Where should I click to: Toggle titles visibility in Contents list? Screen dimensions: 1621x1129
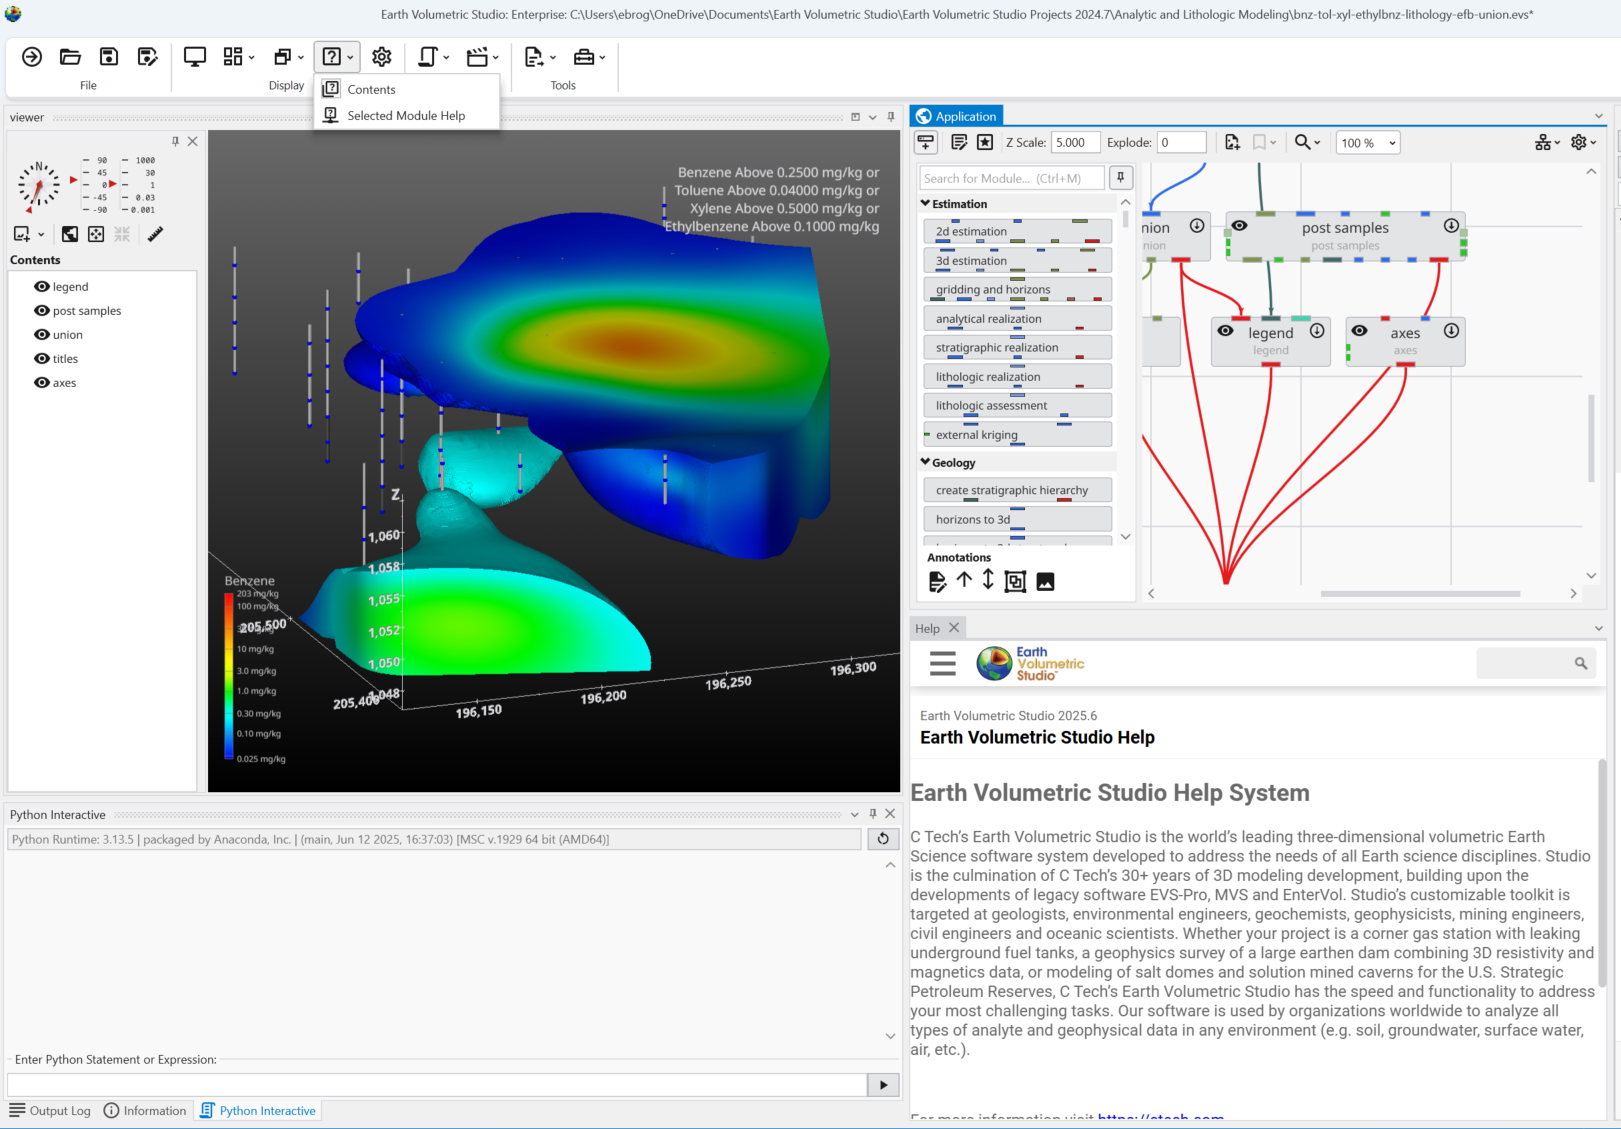42,359
